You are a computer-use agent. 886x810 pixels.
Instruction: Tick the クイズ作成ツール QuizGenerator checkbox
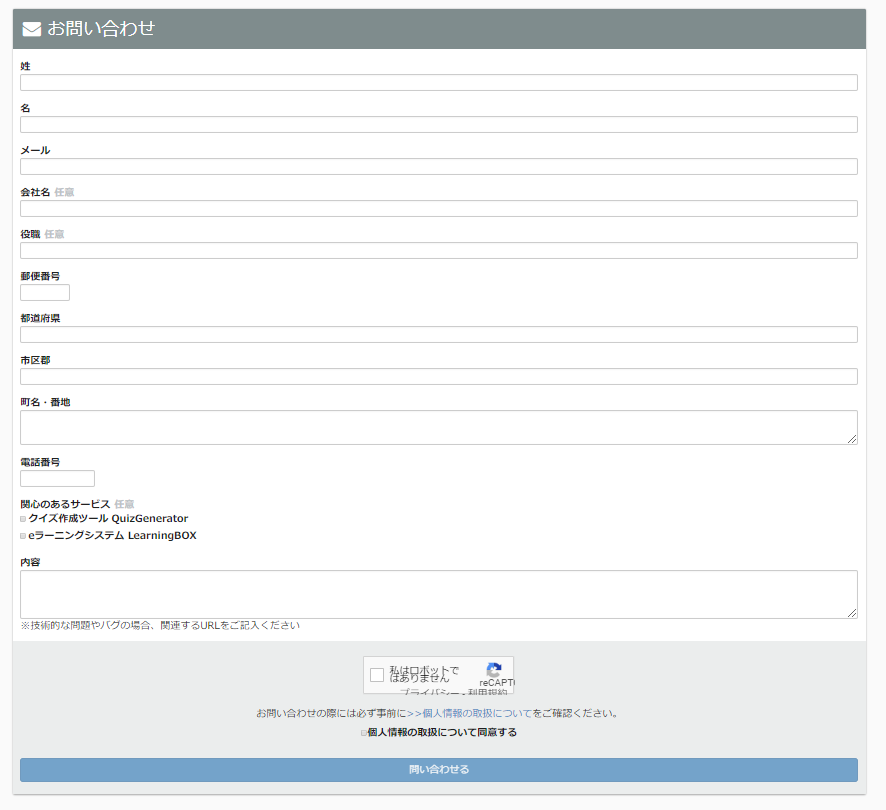click(23, 519)
